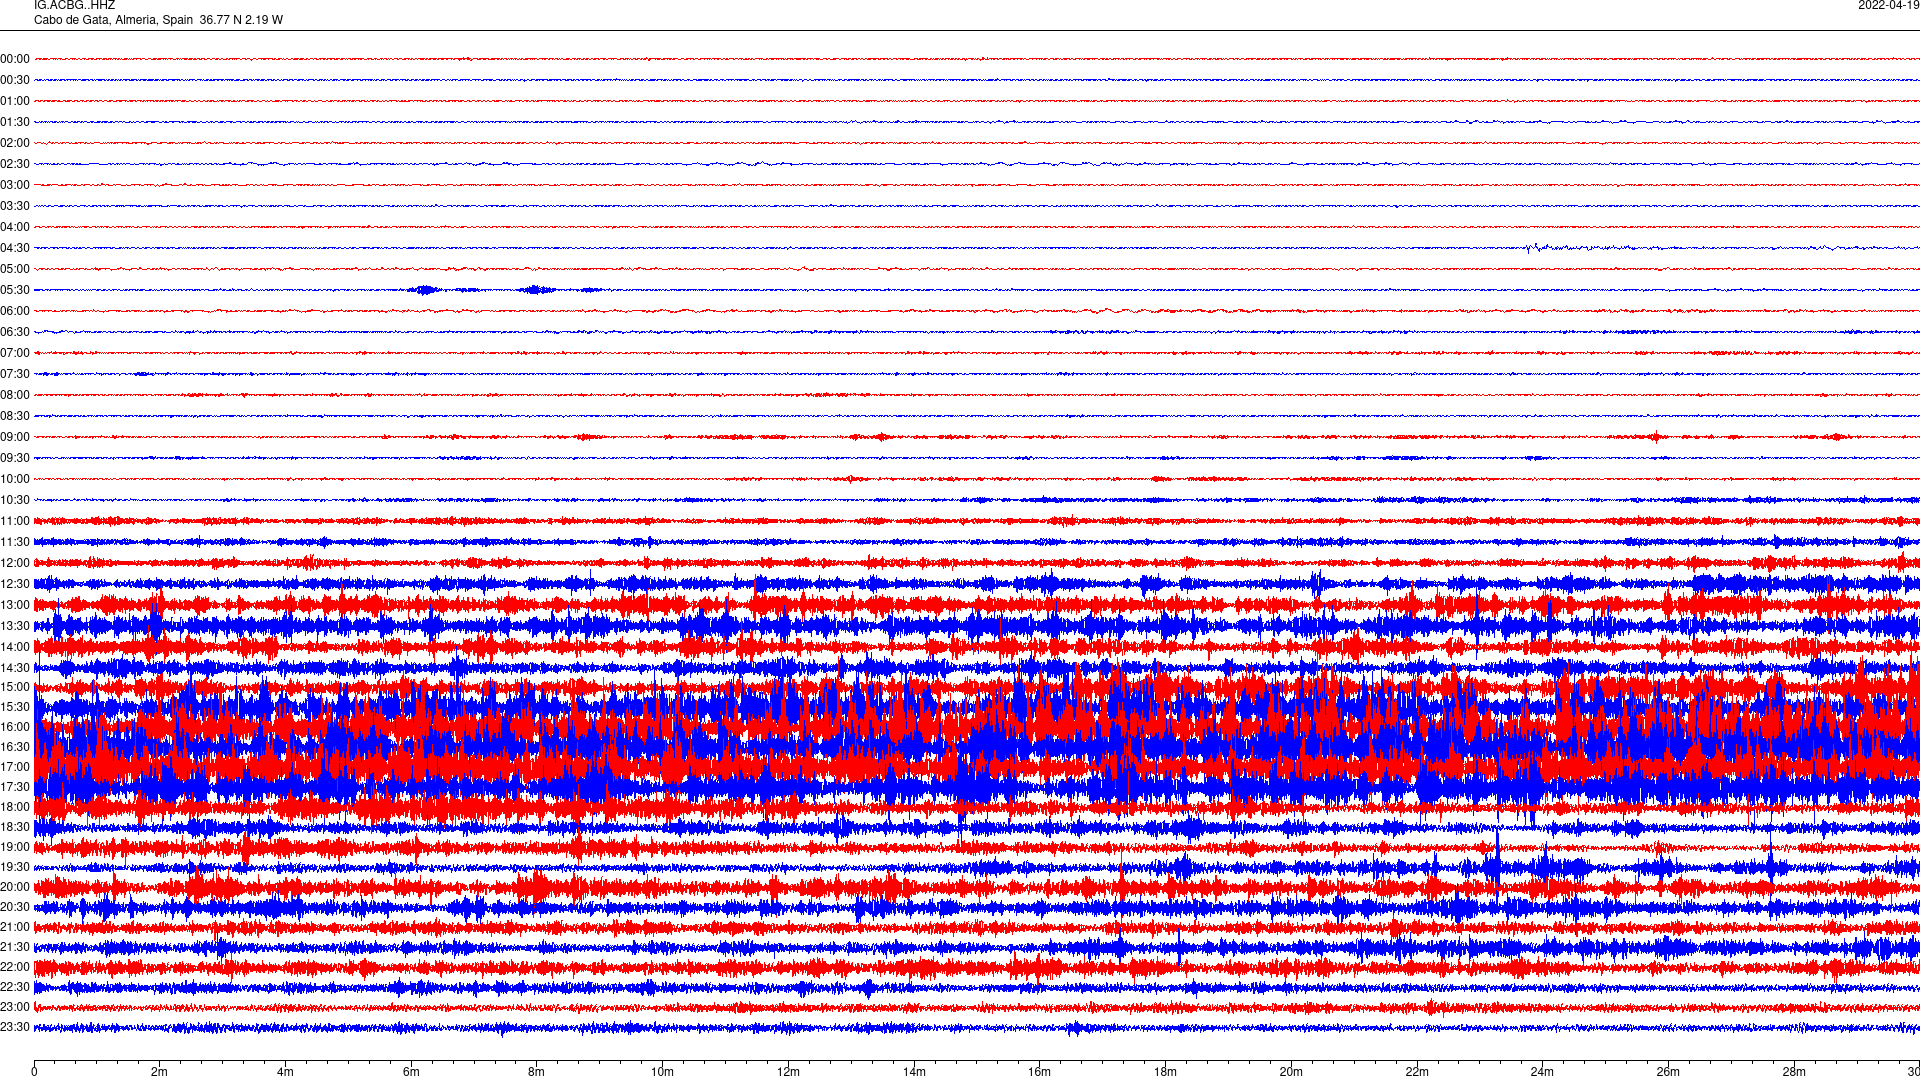
Task: Select the 14:30 time row label
Action: 15,668
